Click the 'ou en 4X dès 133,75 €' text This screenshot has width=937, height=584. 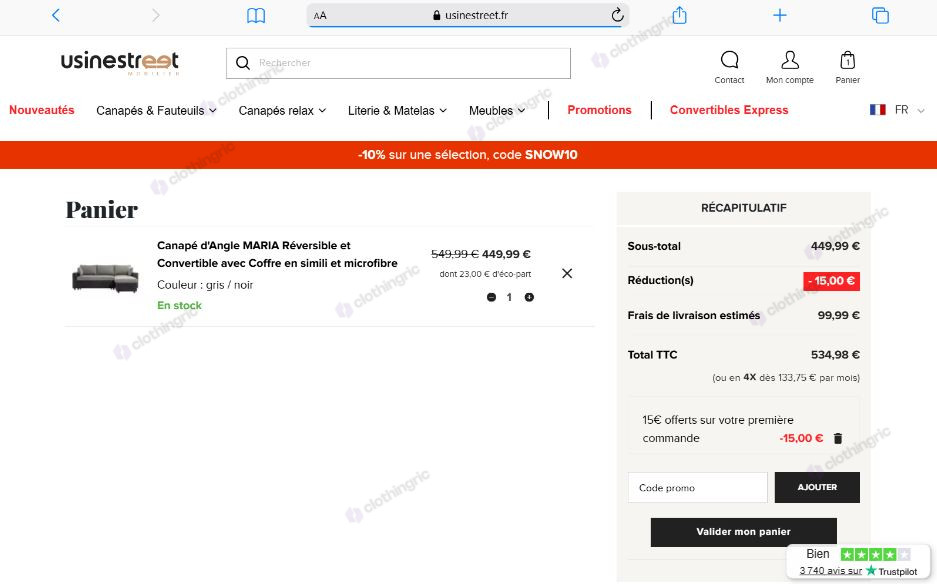[786, 378]
